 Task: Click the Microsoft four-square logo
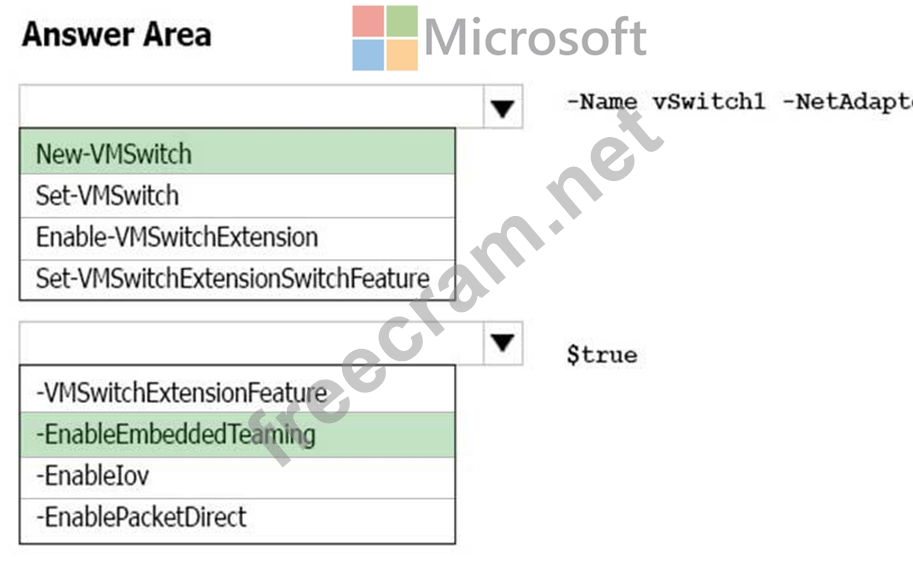pos(385,38)
